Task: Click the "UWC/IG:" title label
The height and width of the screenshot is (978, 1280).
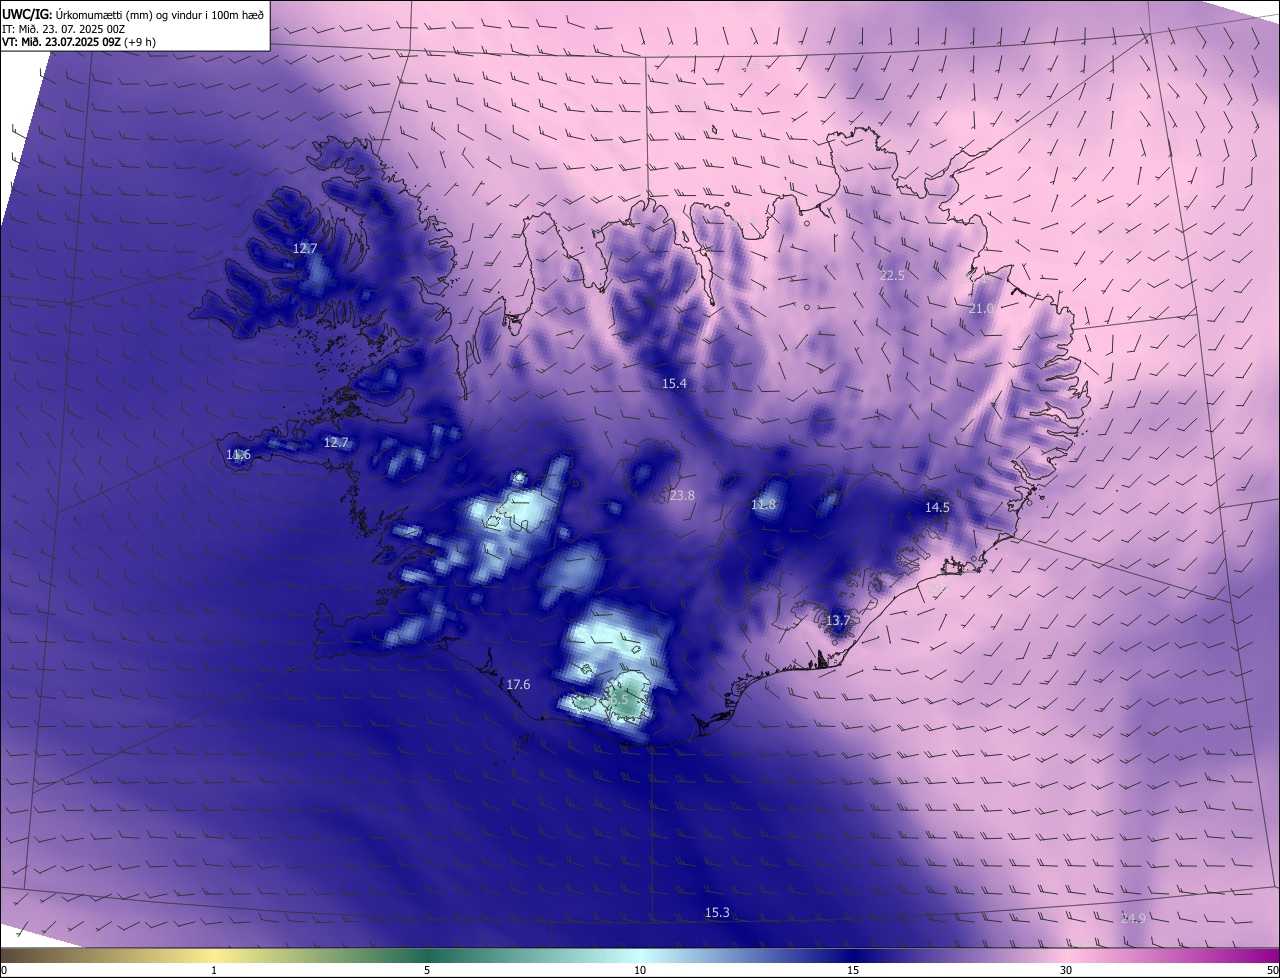Action: point(27,15)
